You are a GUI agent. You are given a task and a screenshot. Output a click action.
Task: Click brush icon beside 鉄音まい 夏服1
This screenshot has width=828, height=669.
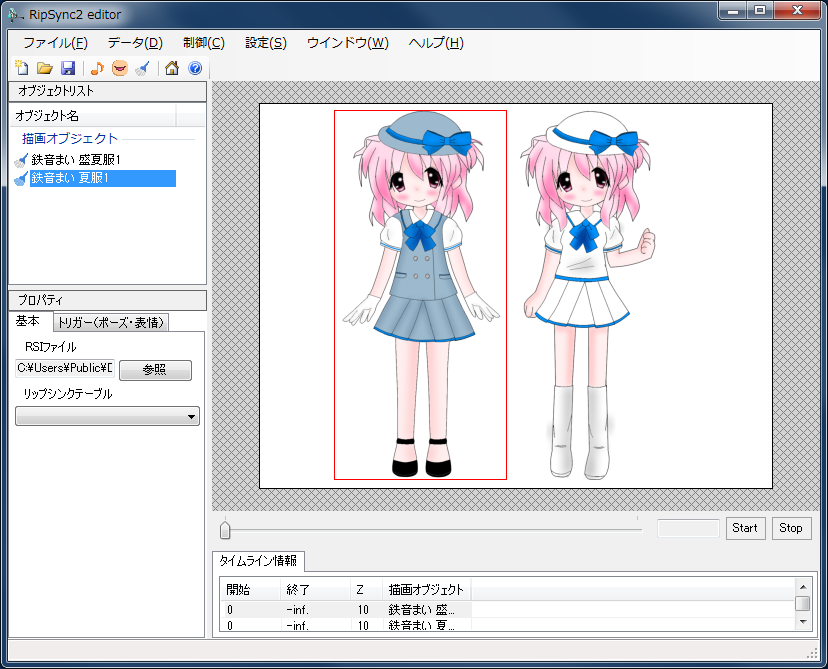click(21, 178)
